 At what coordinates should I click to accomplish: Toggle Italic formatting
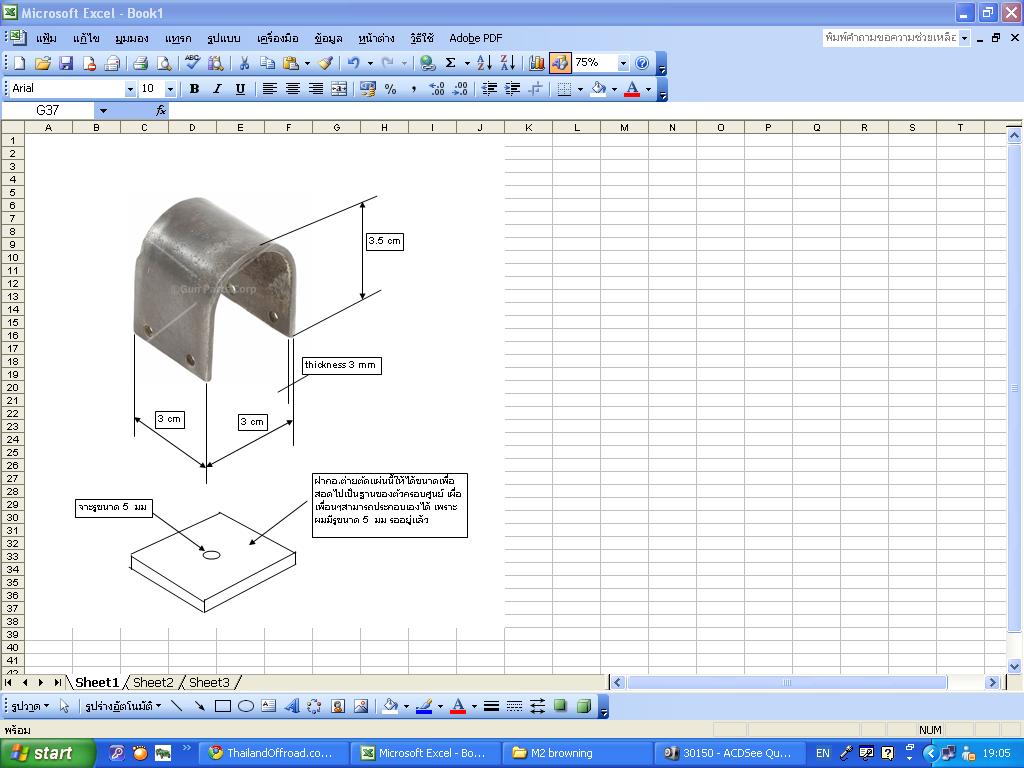pos(217,89)
